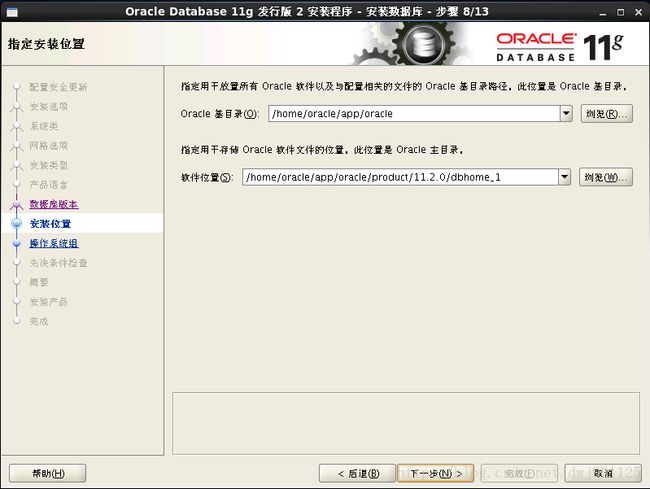650x489 pixels.
Task: Select the 配置安全更新 step label
Action: [58, 87]
